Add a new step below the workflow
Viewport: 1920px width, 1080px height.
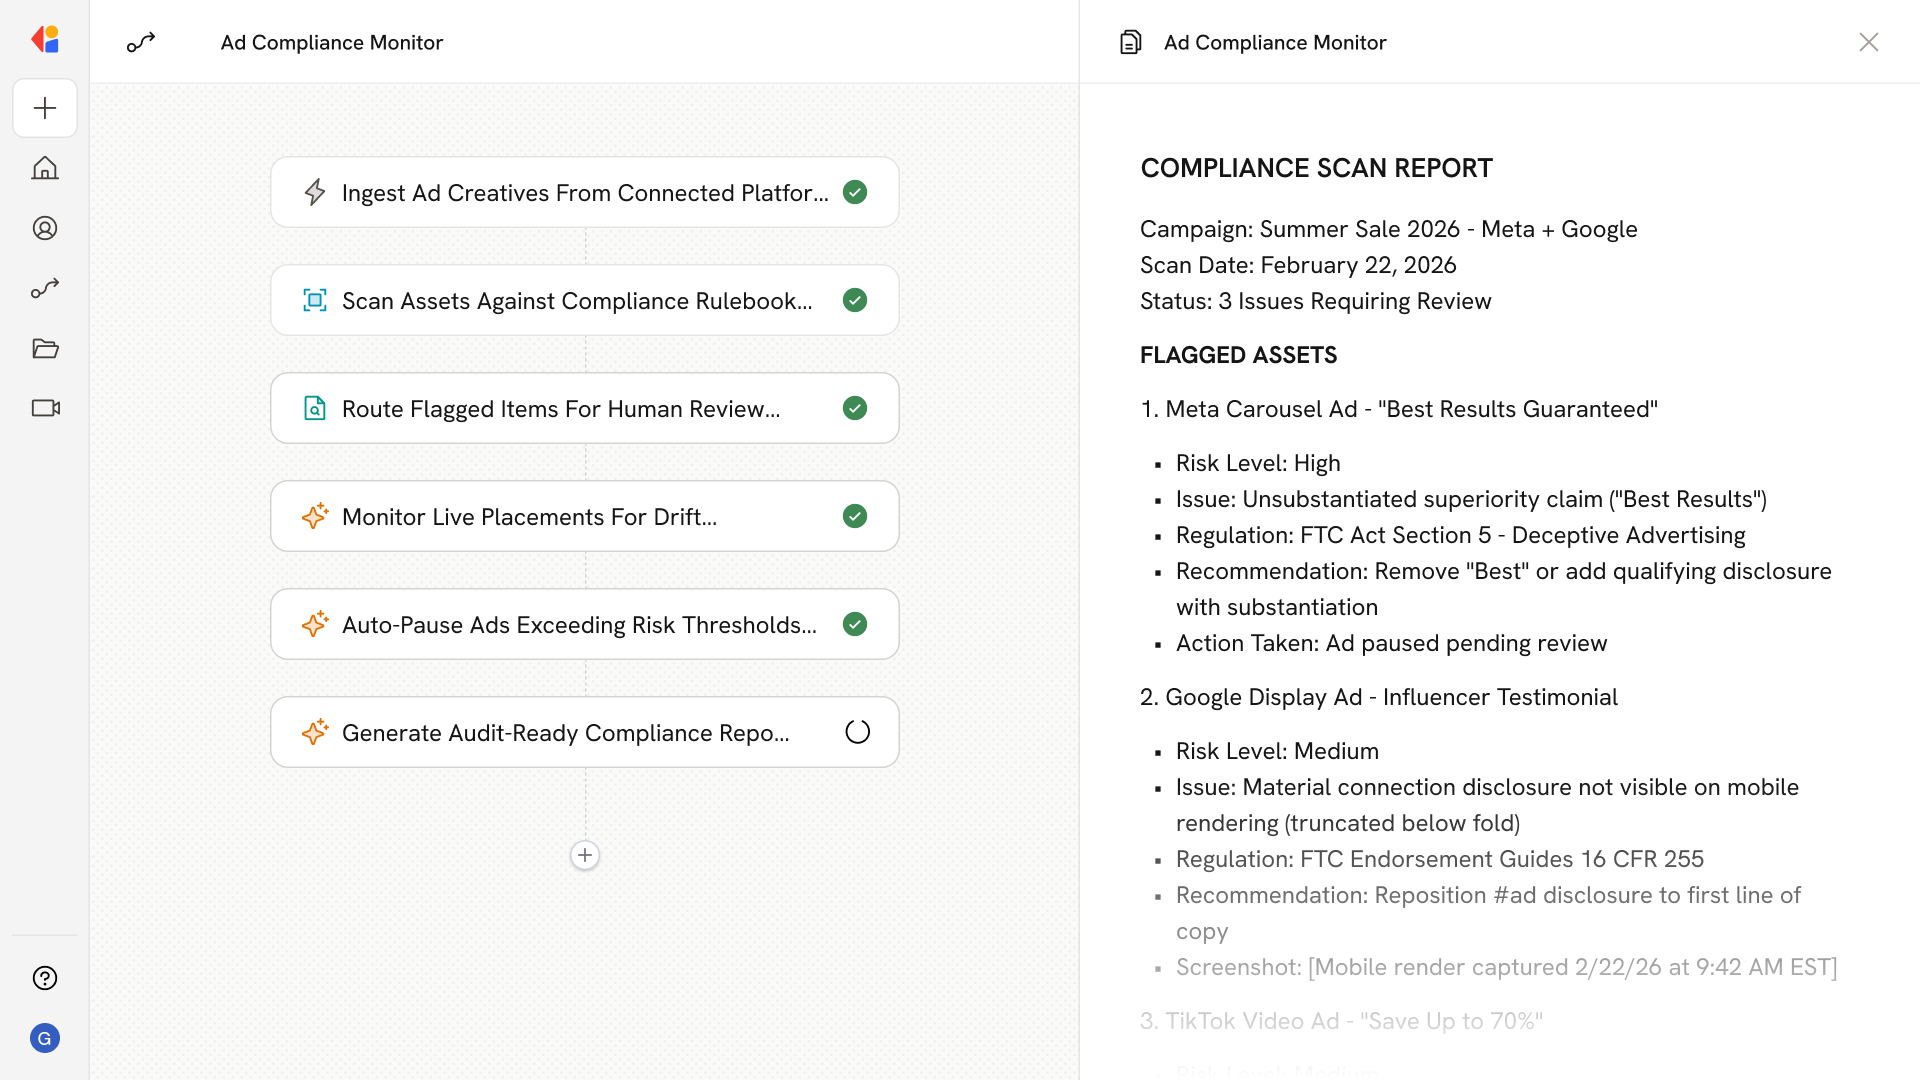pyautogui.click(x=585, y=855)
